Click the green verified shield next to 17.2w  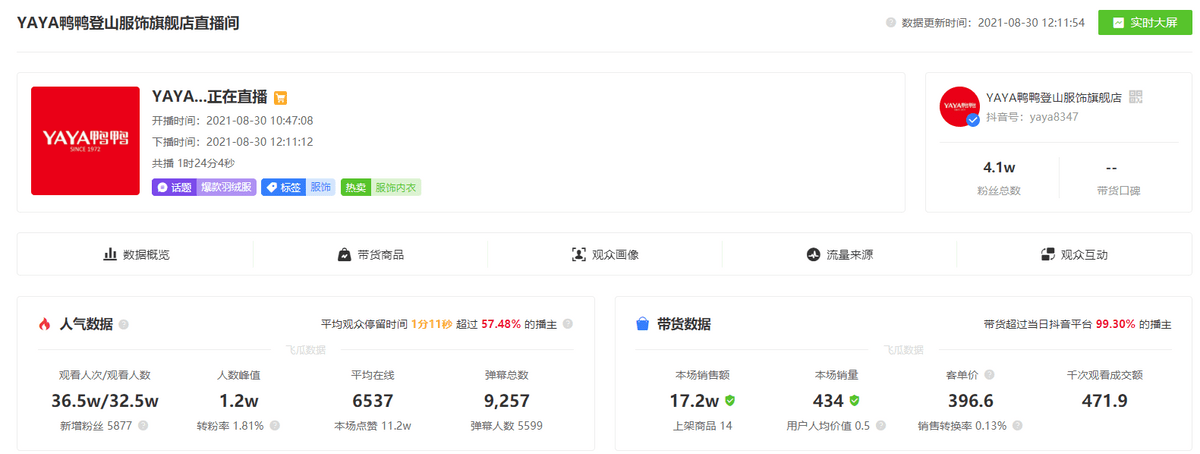tap(730, 400)
